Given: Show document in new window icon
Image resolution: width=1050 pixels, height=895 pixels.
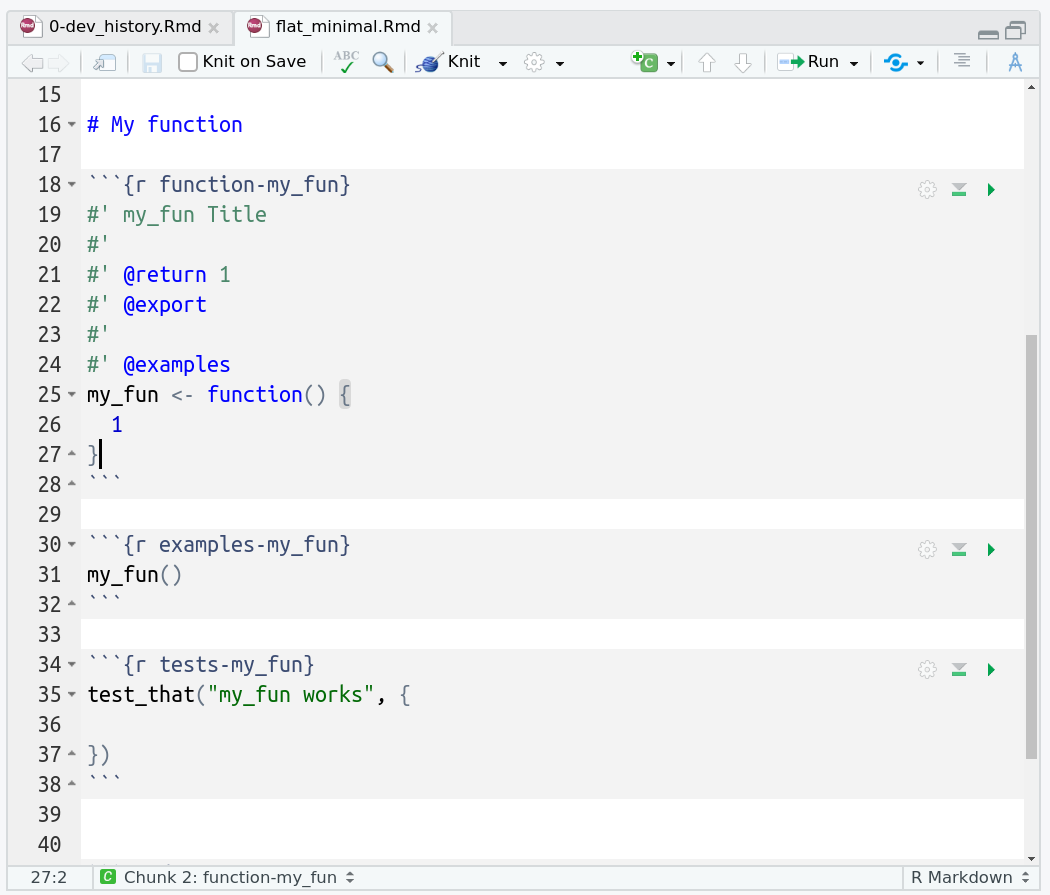Looking at the screenshot, I should [x=104, y=63].
